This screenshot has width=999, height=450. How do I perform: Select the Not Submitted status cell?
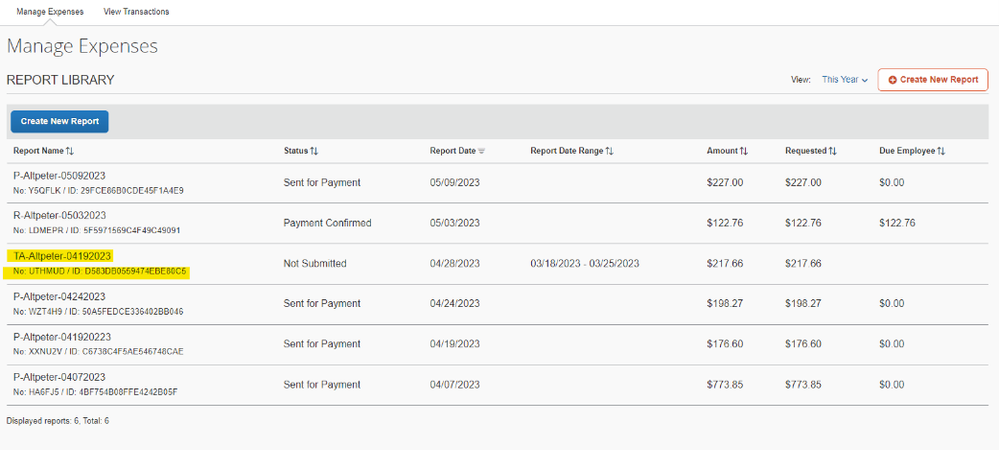315,263
